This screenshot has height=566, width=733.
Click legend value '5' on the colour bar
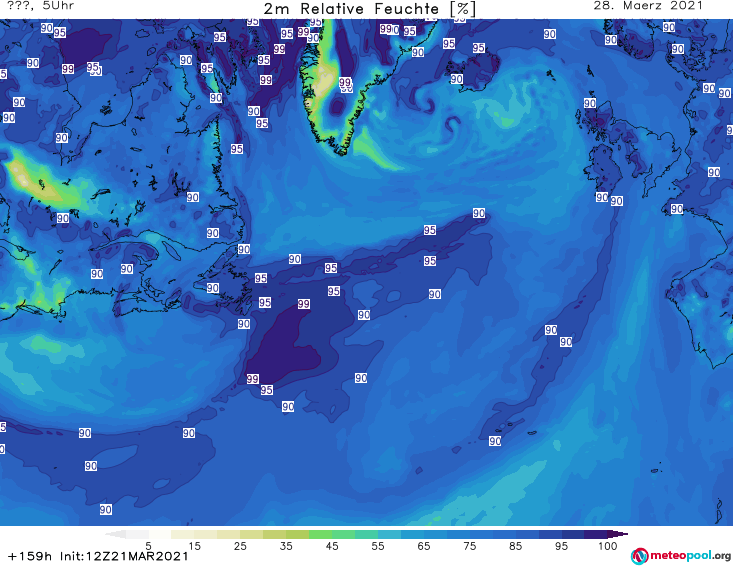[x=148, y=546]
